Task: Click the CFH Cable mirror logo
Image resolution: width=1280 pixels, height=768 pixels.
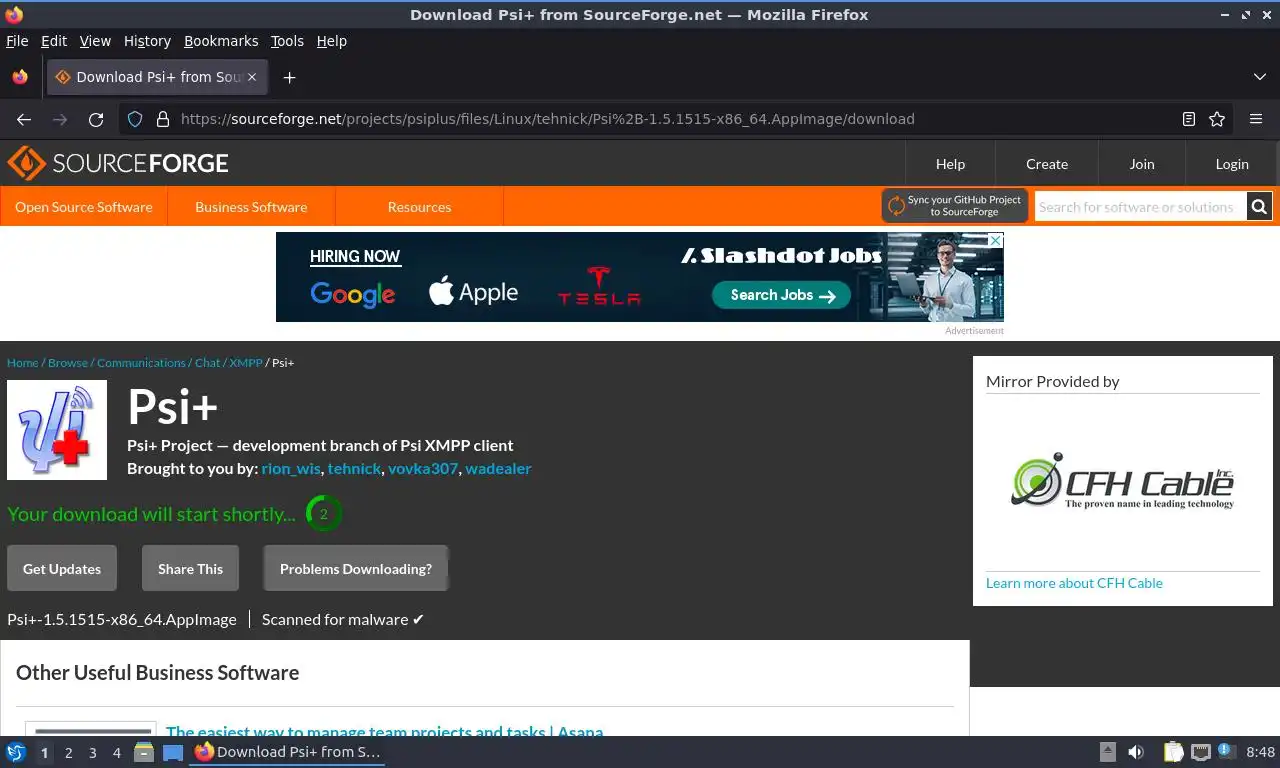Action: pos(1122,482)
